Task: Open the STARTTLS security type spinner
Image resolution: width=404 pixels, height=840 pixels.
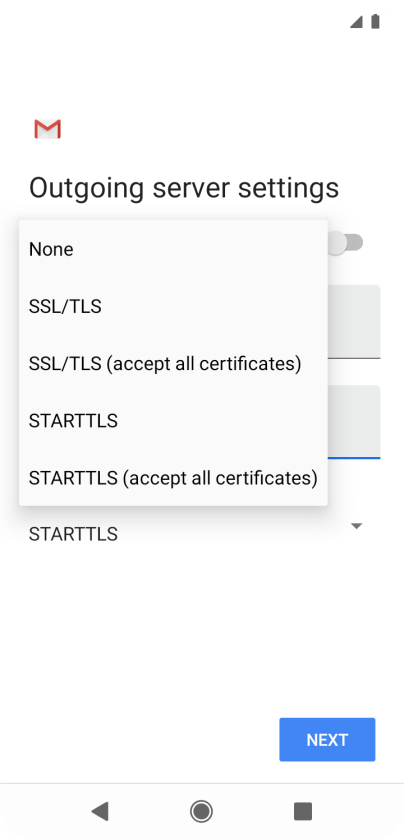Action: [196, 534]
